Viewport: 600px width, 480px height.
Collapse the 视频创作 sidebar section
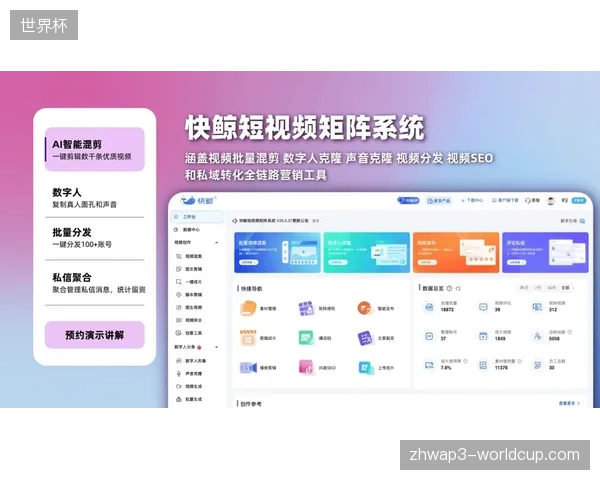217,243
